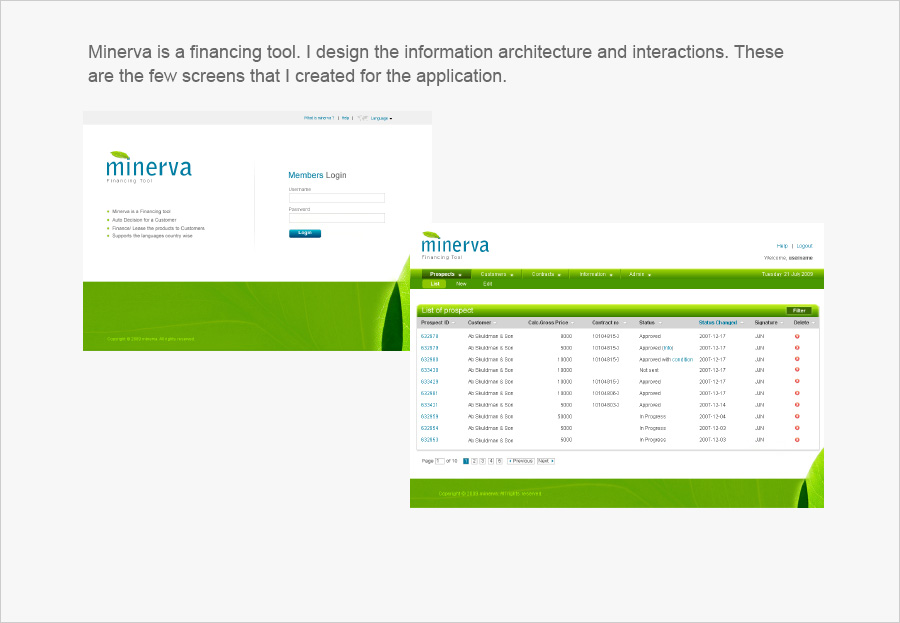This screenshot has height=623, width=900.
Task: Click the Logout link
Action: click(804, 246)
